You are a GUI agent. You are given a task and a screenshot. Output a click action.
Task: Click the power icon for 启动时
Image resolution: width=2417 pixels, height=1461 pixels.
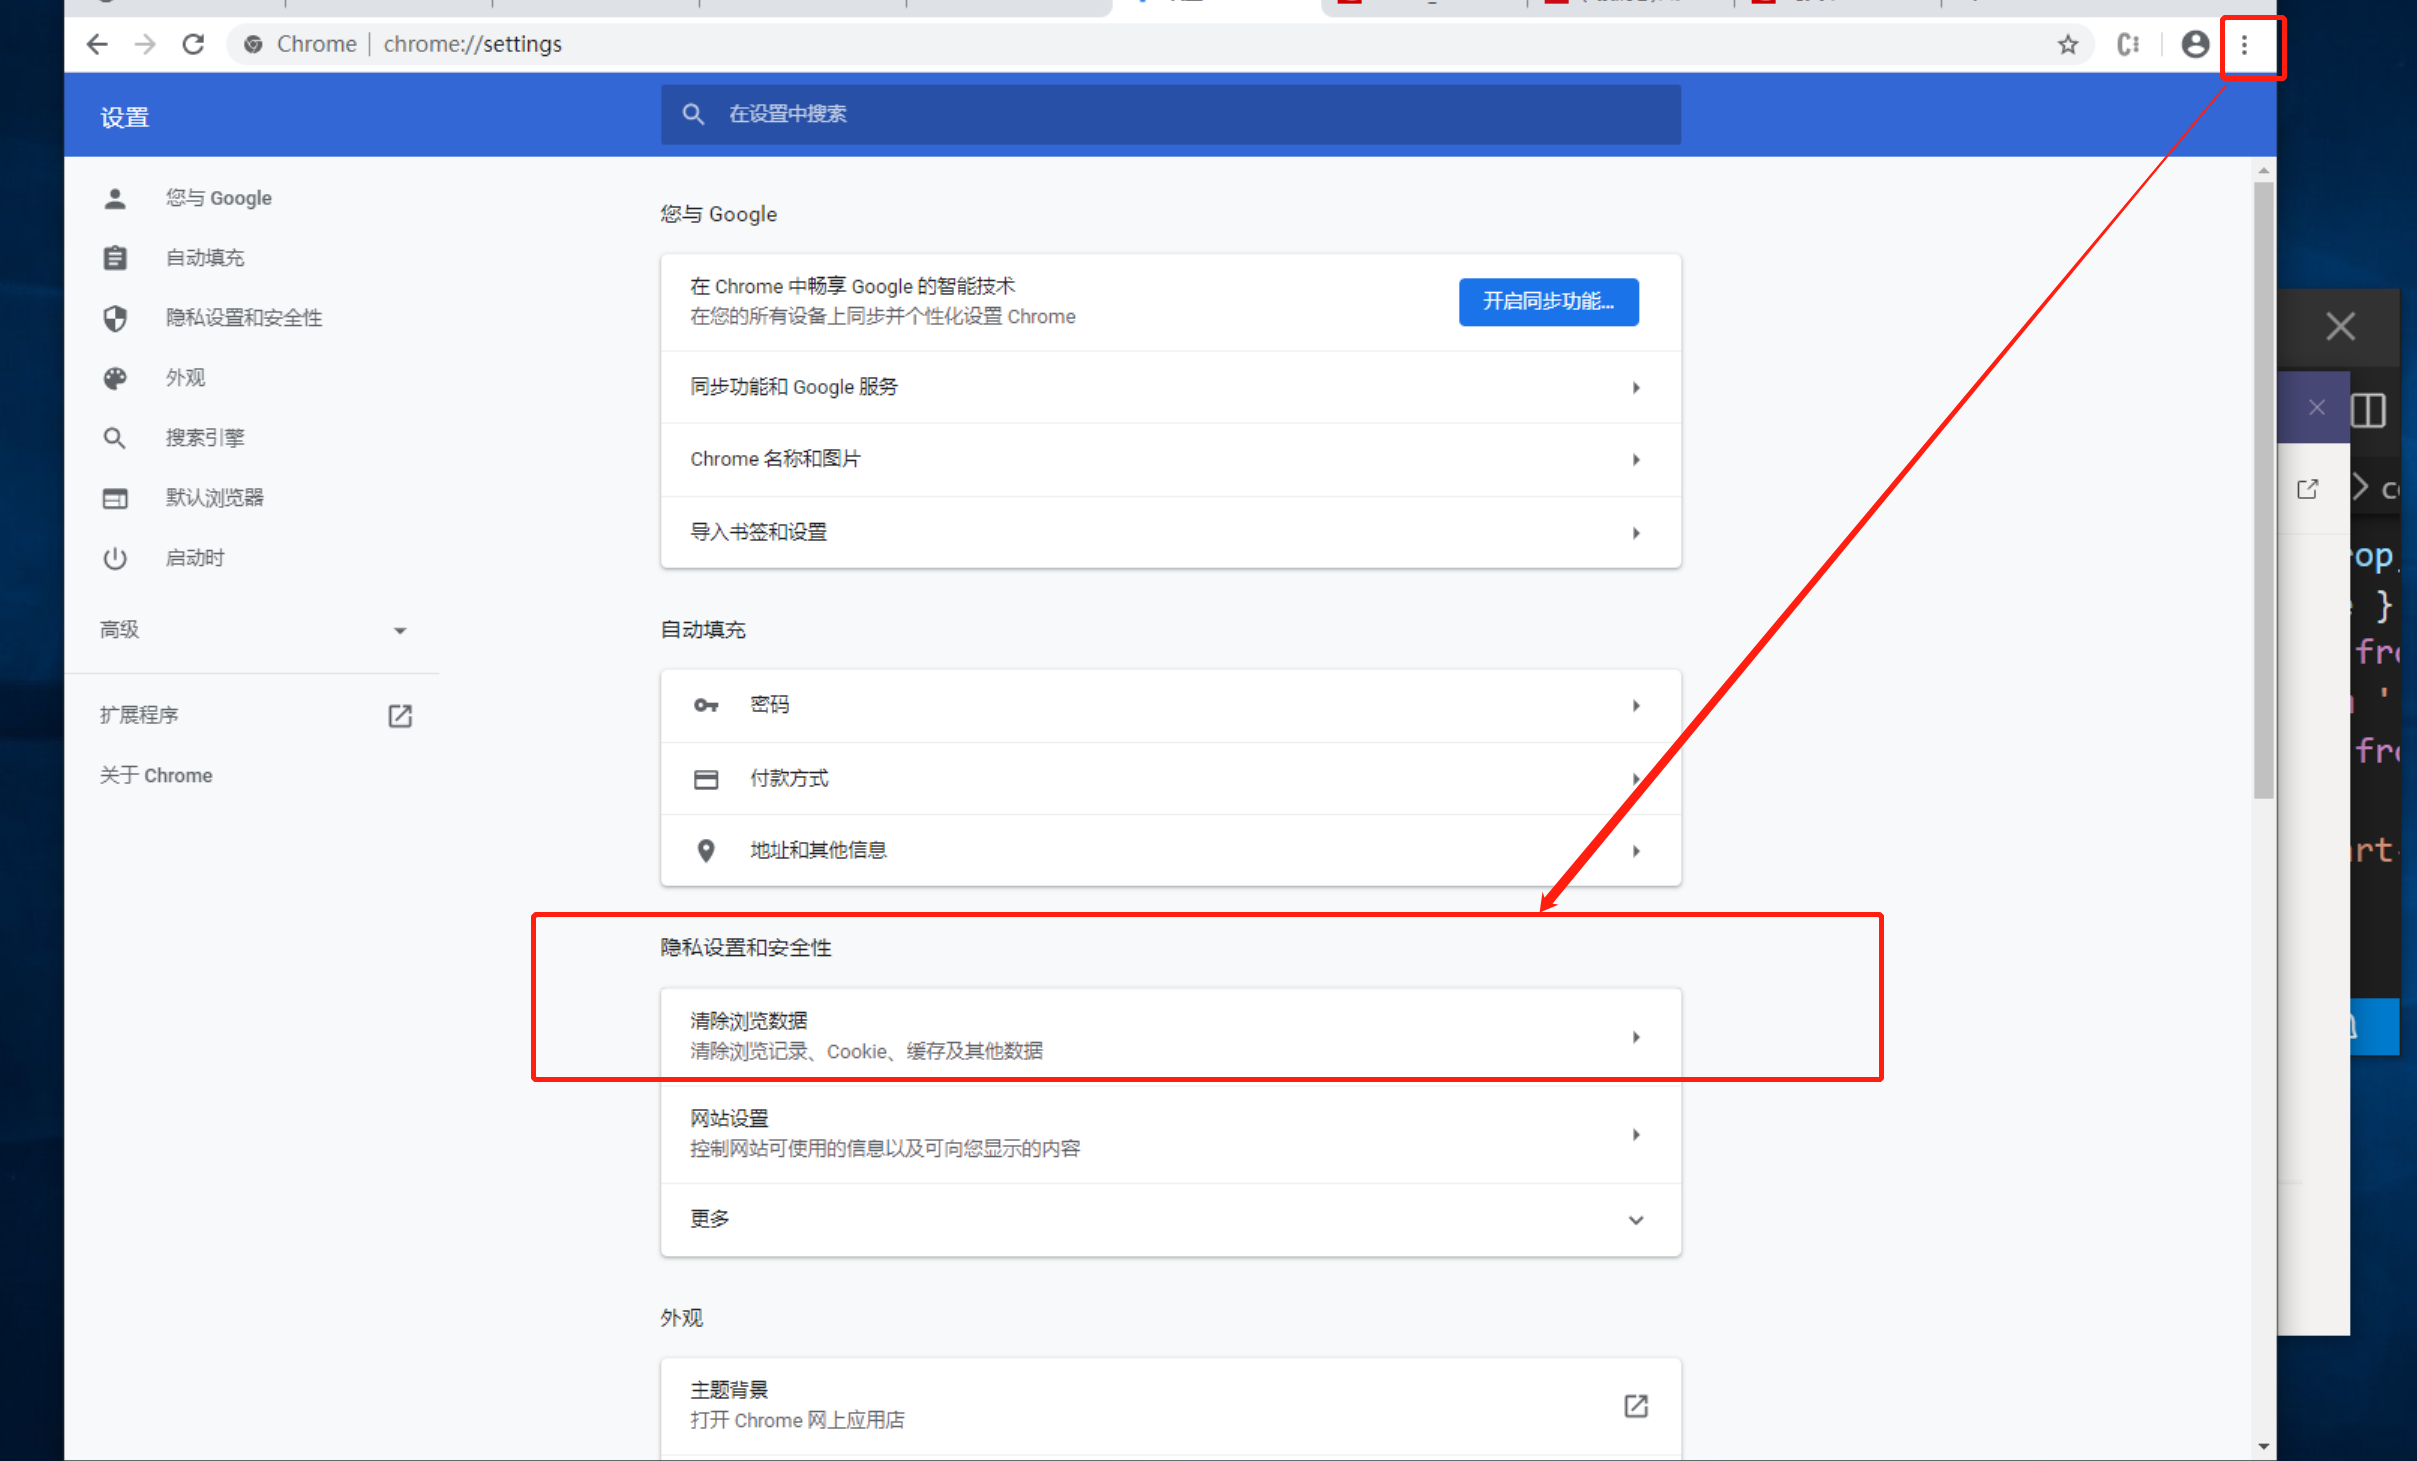pyautogui.click(x=115, y=558)
